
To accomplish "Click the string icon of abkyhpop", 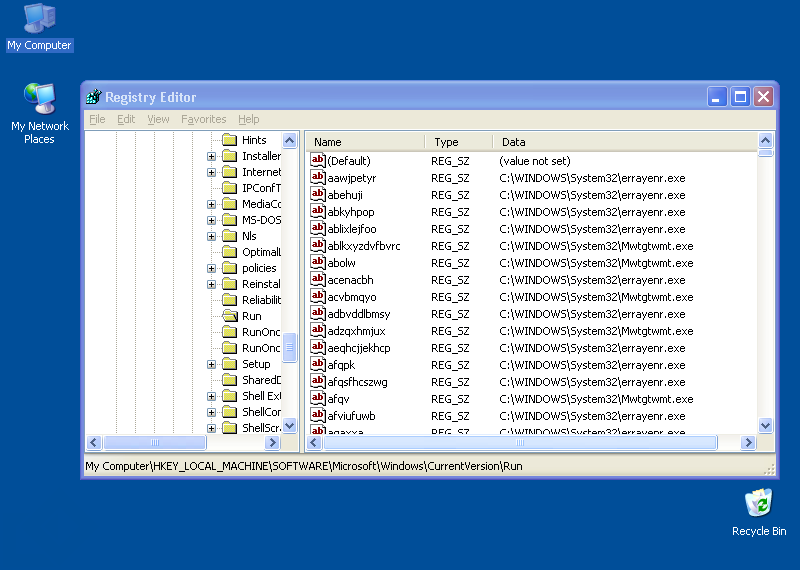I will pyautogui.click(x=318, y=211).
